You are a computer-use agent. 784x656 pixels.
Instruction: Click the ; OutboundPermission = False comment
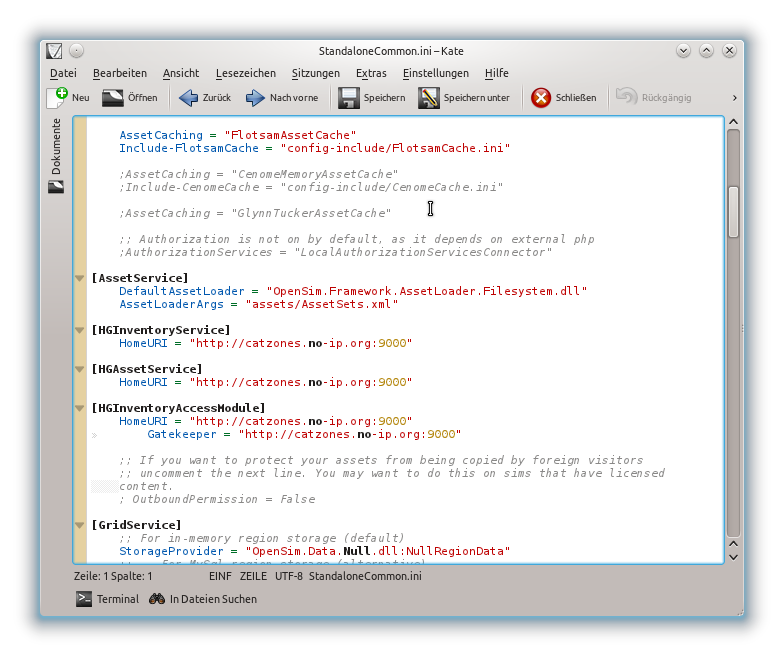pyautogui.click(x=217, y=499)
